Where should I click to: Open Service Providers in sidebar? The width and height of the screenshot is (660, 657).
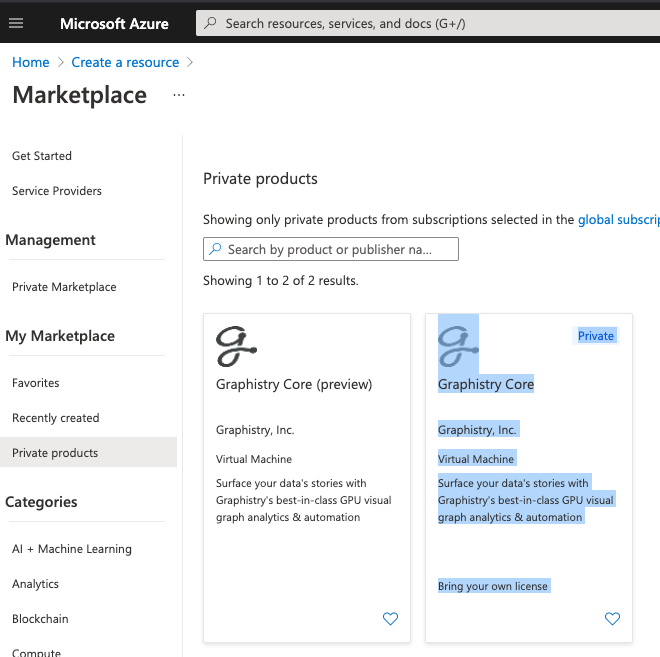point(57,191)
